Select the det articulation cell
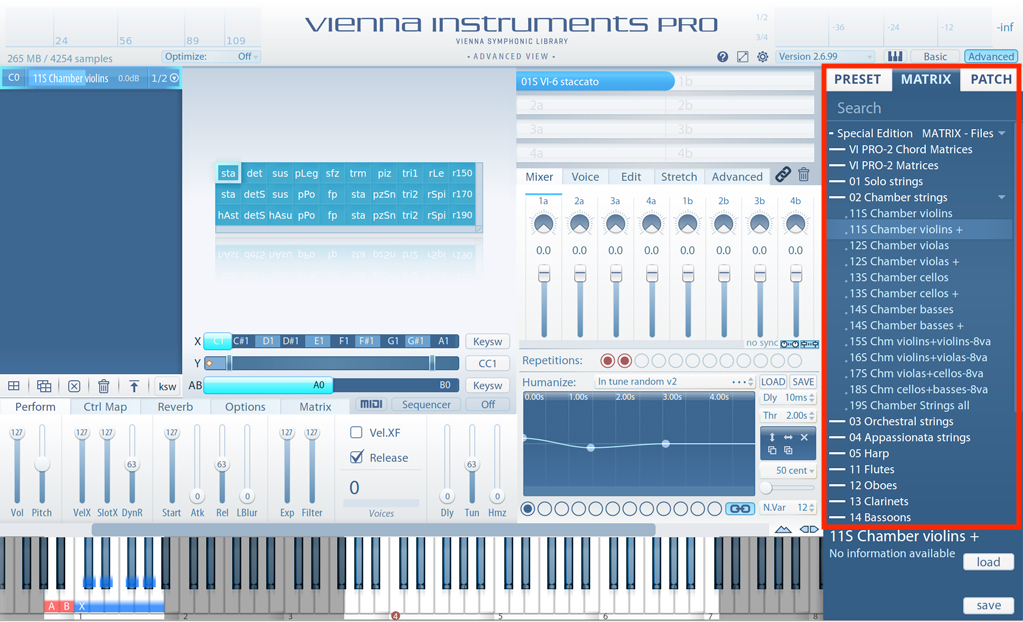The height and width of the screenshot is (622, 1023). click(x=254, y=173)
